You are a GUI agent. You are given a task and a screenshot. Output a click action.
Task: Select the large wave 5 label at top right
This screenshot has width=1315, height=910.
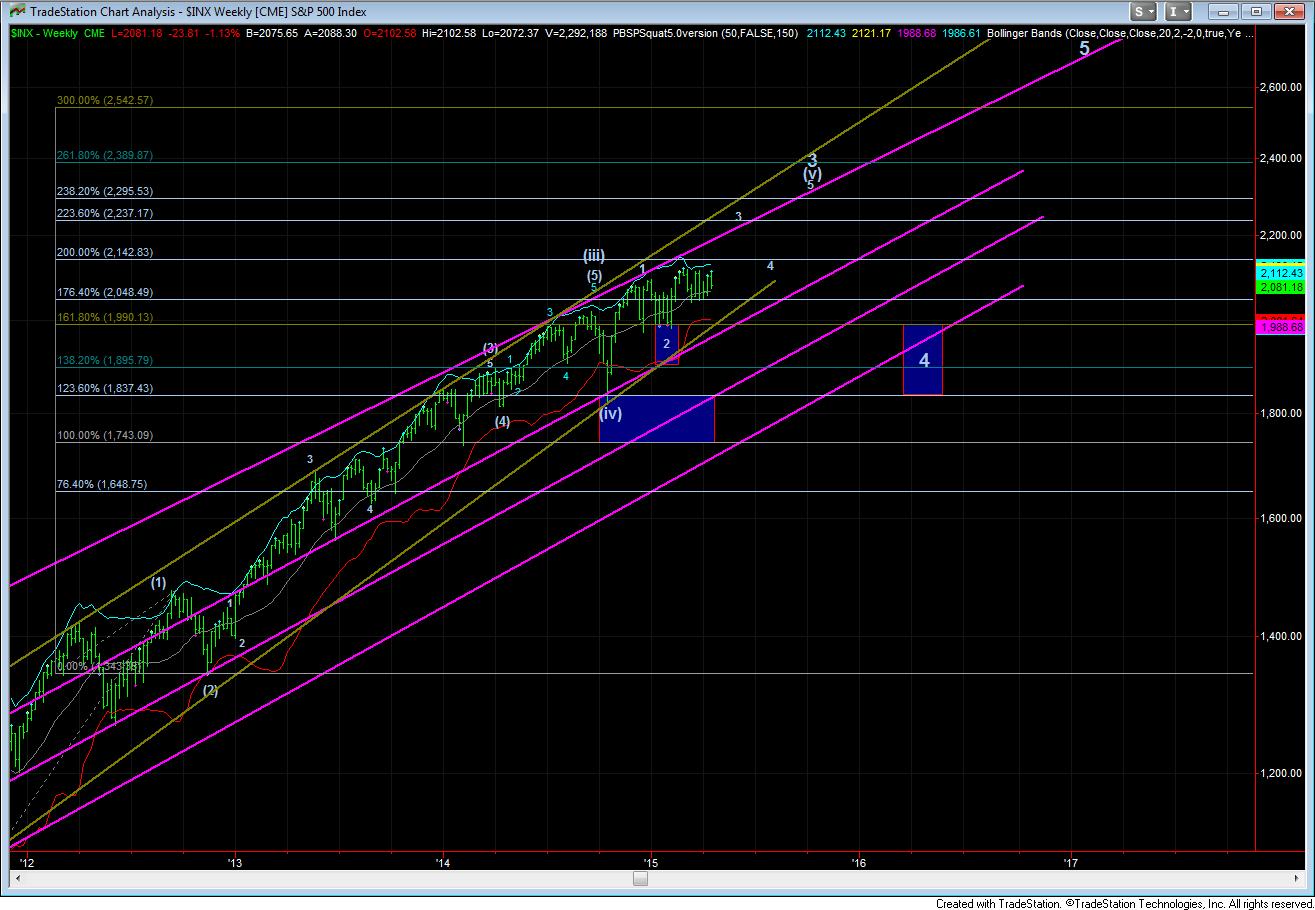pos(1084,48)
